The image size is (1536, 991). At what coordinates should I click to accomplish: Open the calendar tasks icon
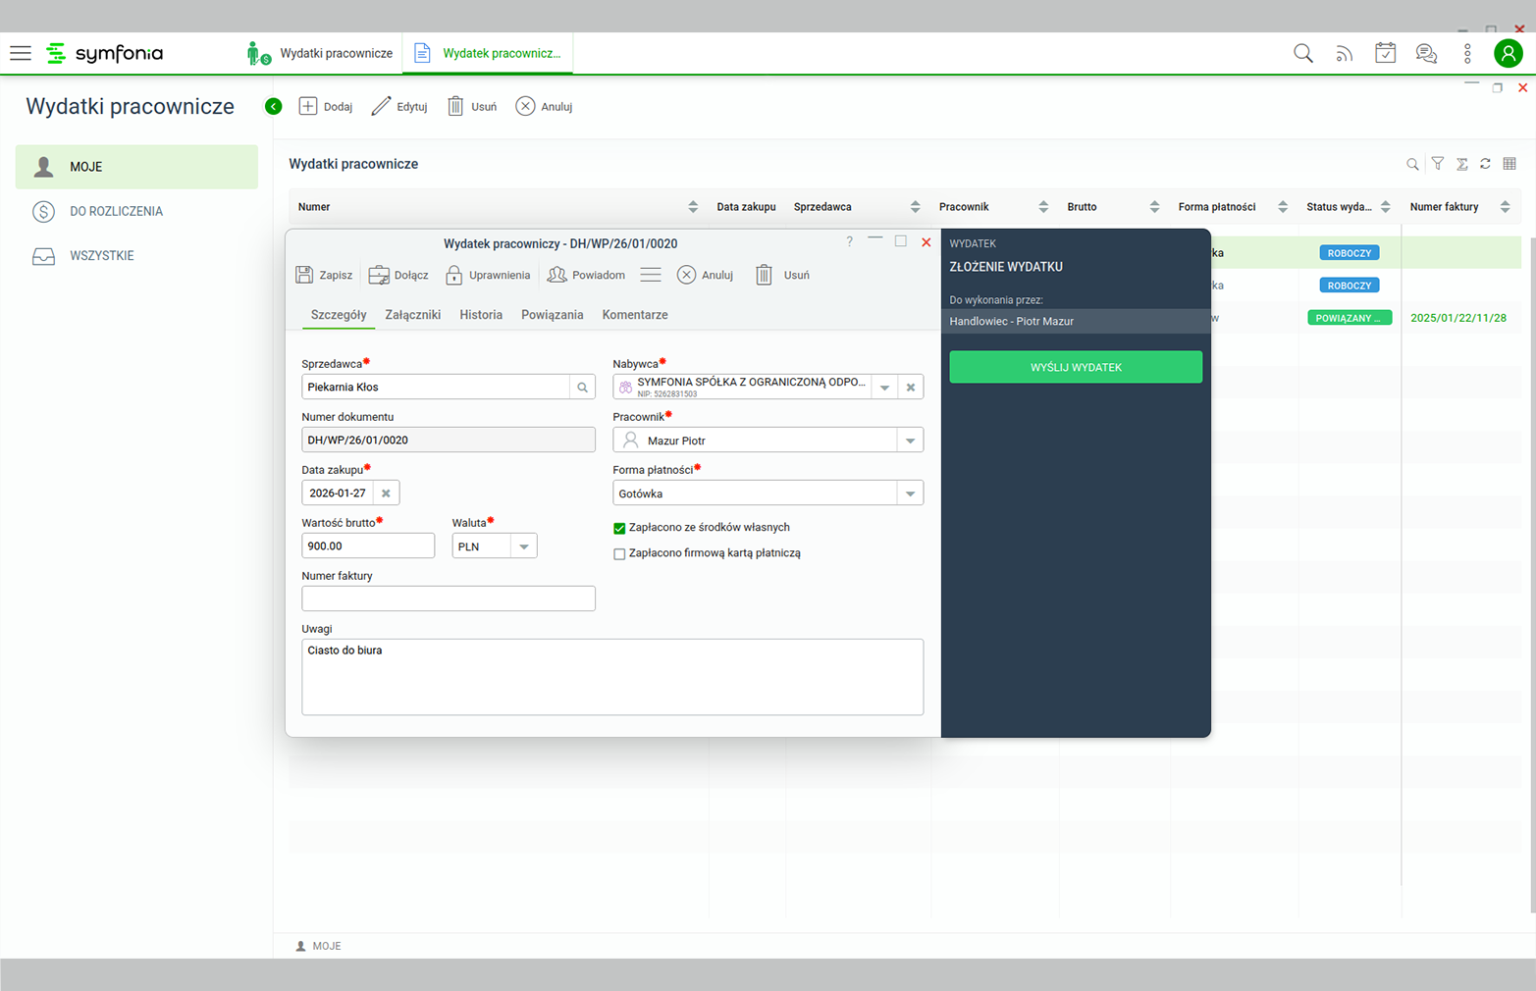pos(1385,53)
